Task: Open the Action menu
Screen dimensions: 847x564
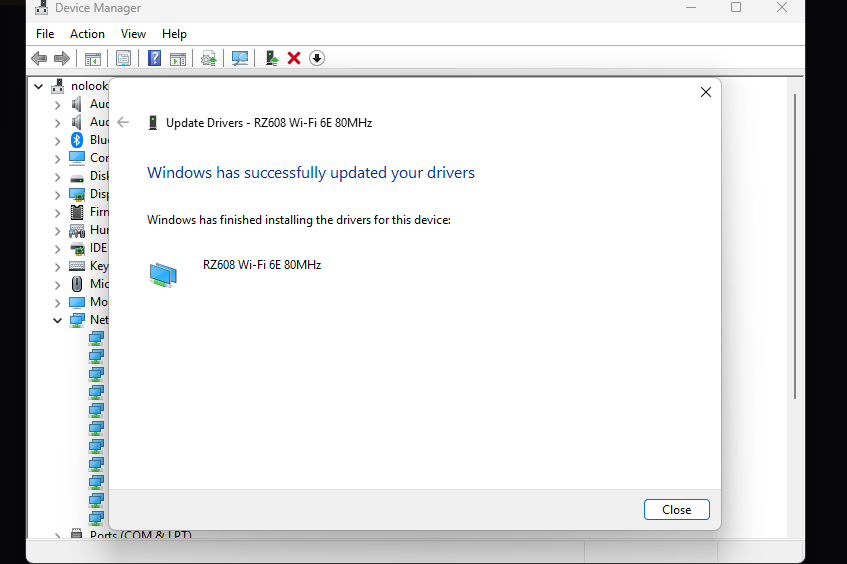Action: 87,34
